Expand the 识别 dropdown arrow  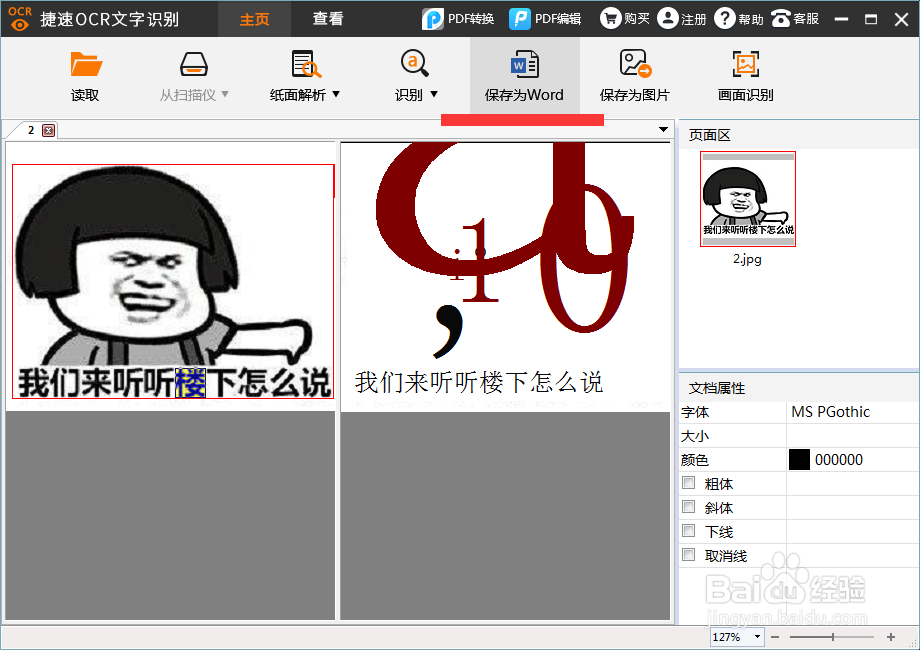point(434,94)
